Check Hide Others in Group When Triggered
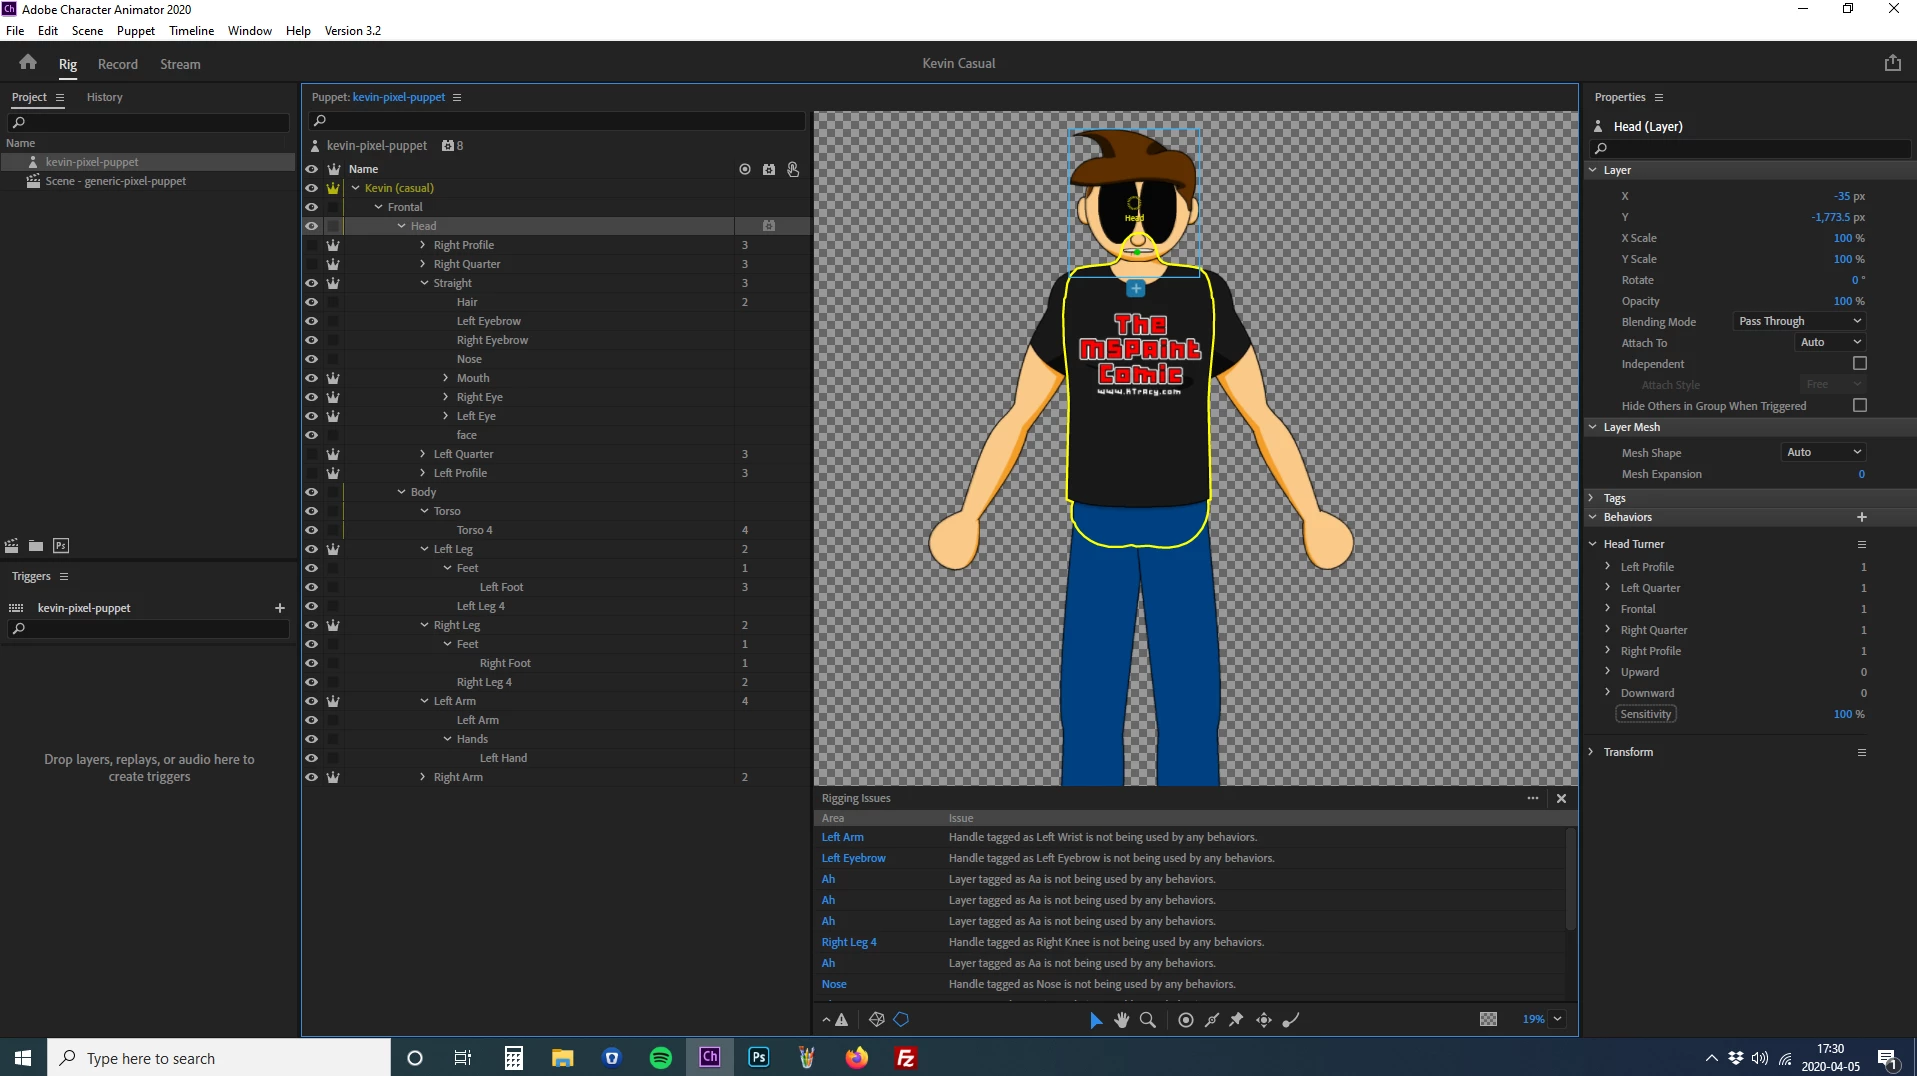This screenshot has height=1076, width=1917. point(1860,406)
